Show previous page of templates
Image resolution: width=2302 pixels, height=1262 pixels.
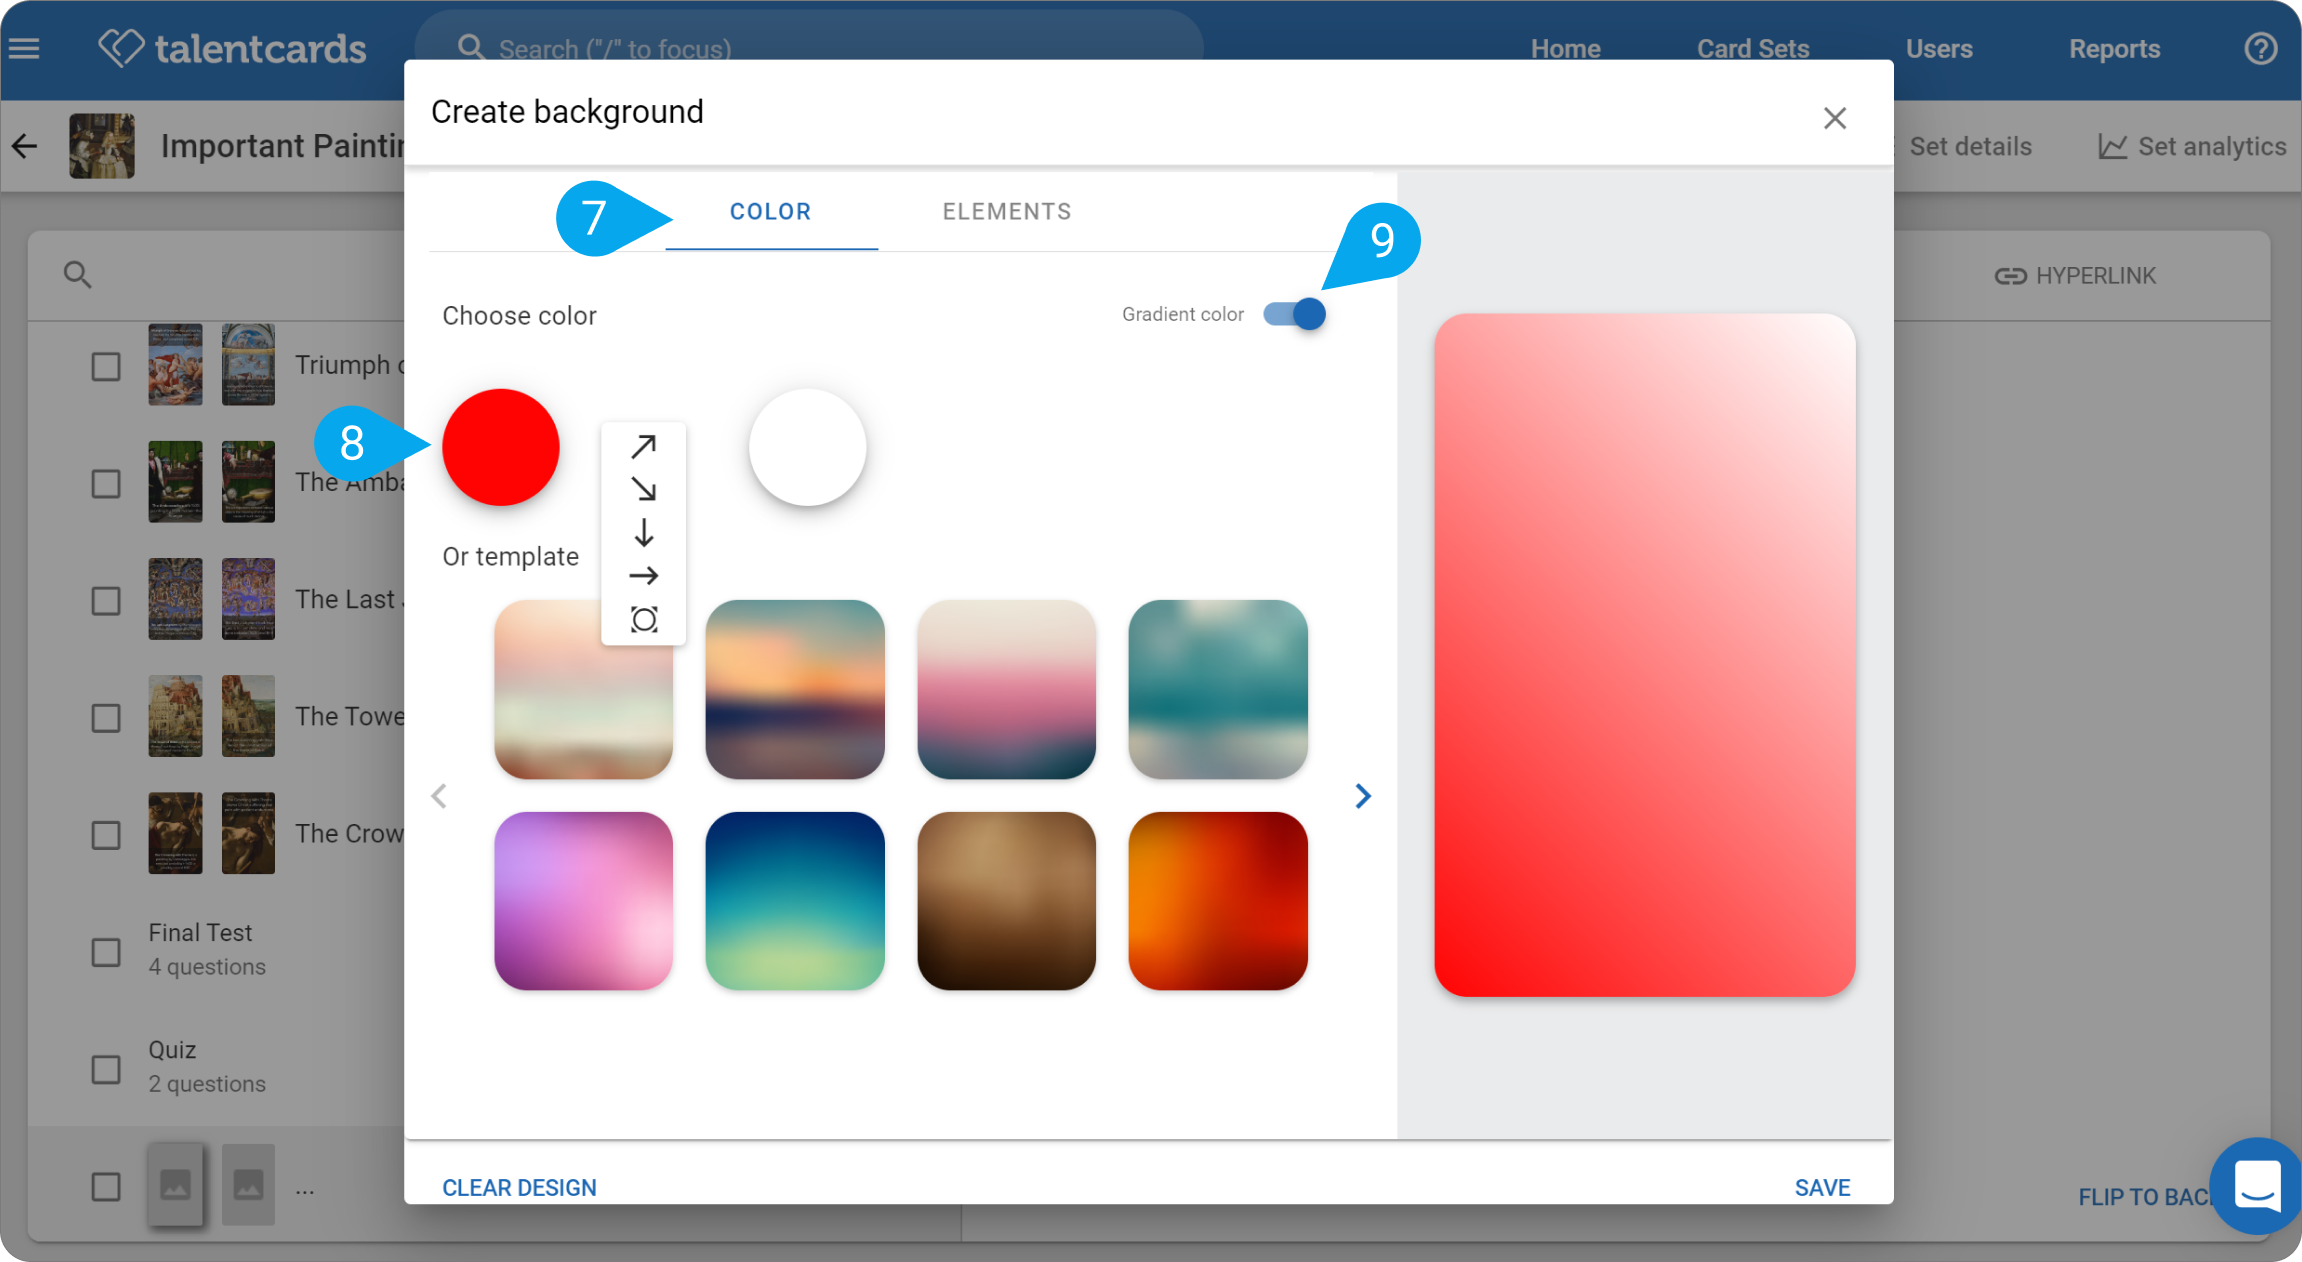point(439,796)
